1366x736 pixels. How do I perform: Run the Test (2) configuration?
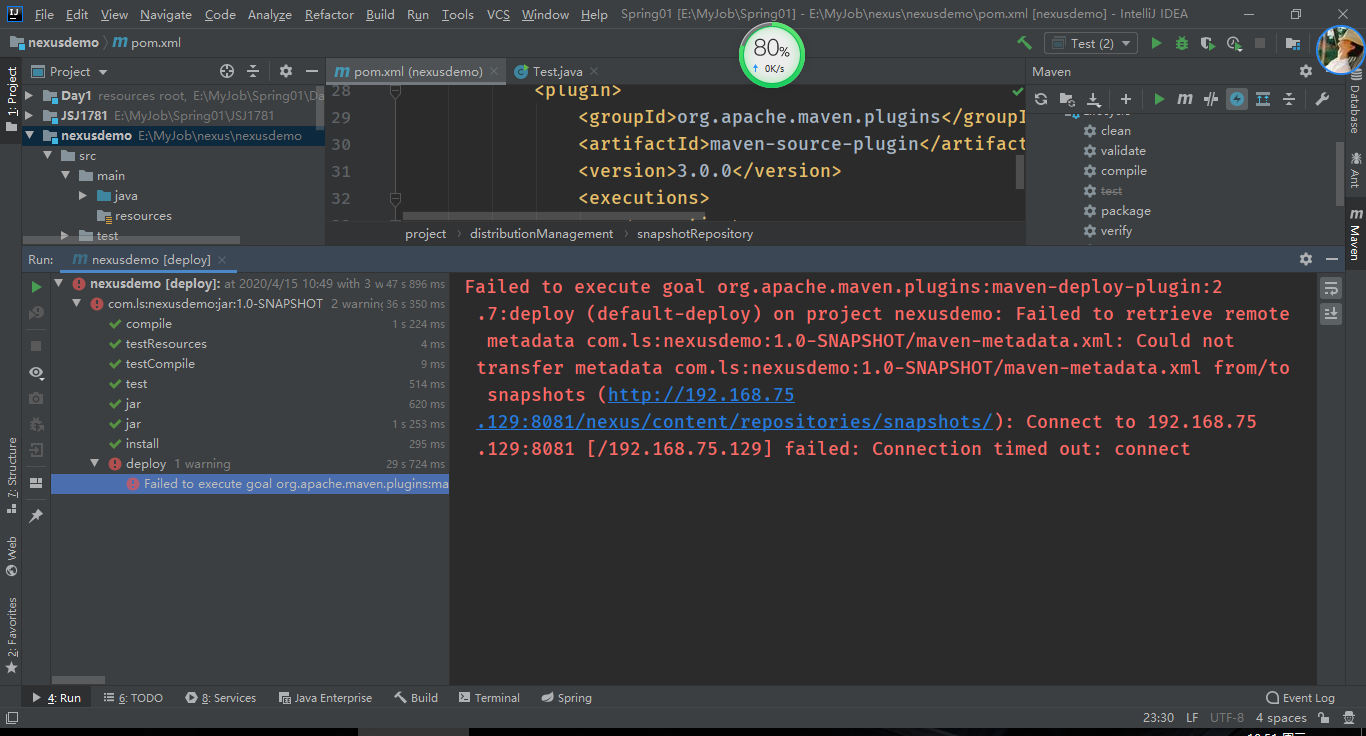pos(1157,43)
